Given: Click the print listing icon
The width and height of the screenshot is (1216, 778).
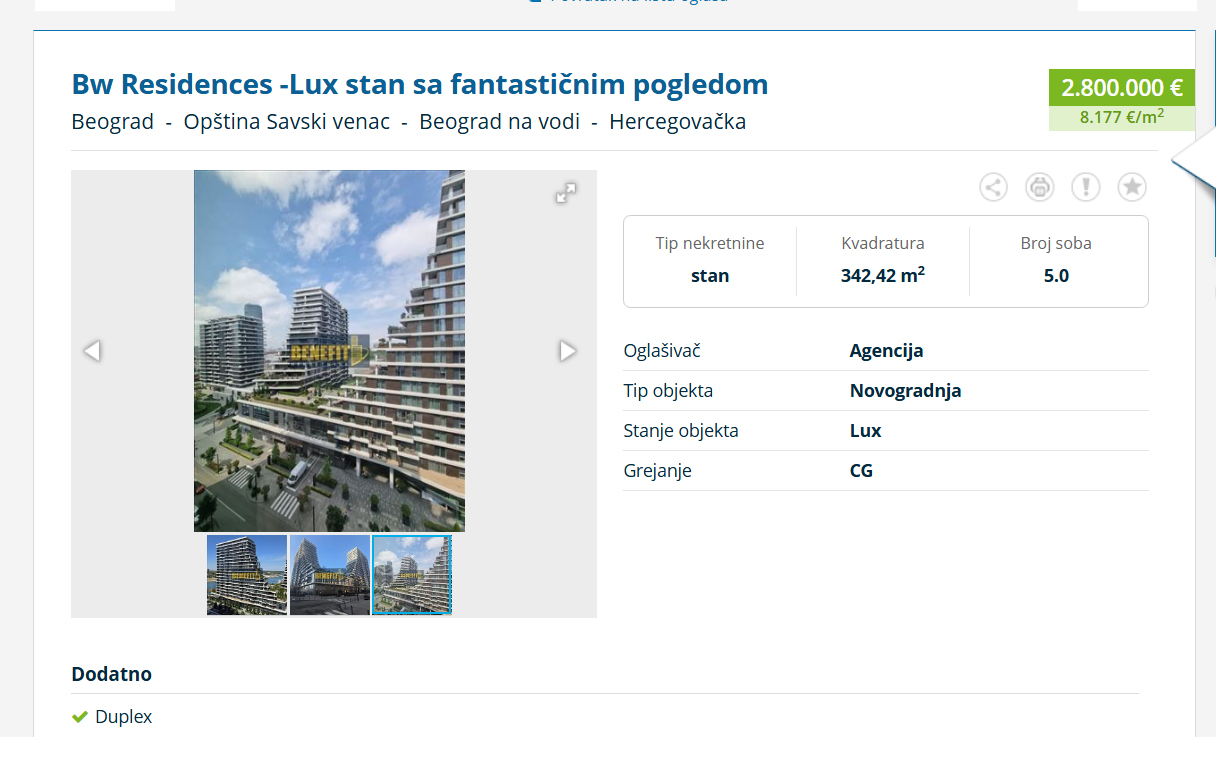Looking at the screenshot, I should (1040, 187).
